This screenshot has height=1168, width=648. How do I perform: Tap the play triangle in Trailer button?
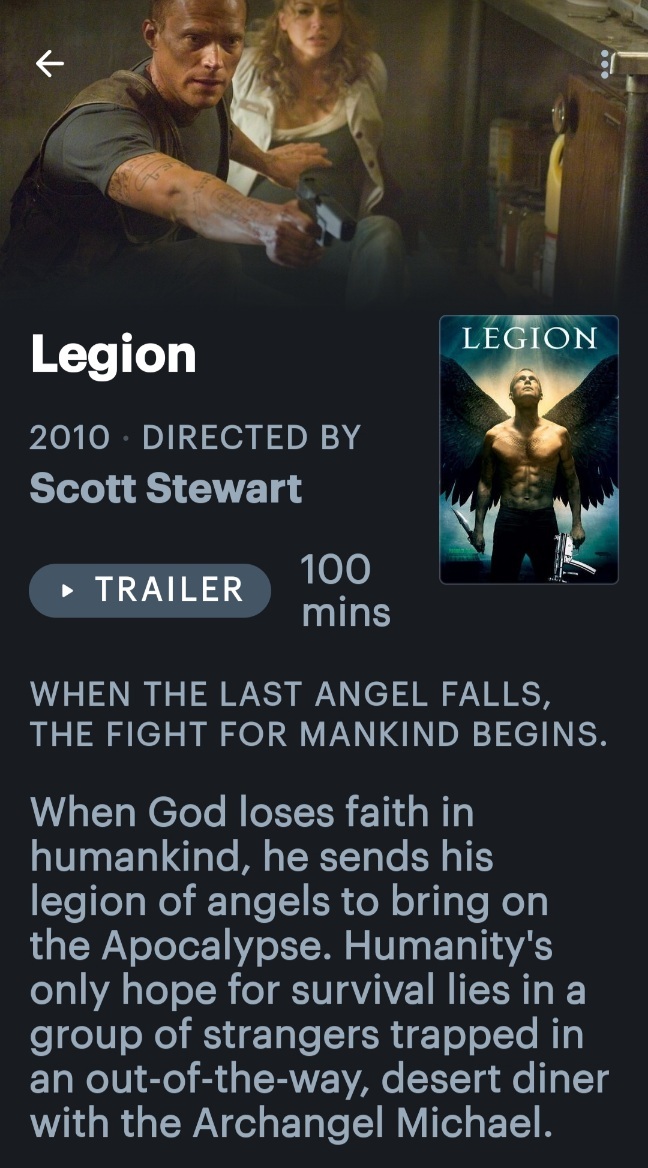coord(68,591)
